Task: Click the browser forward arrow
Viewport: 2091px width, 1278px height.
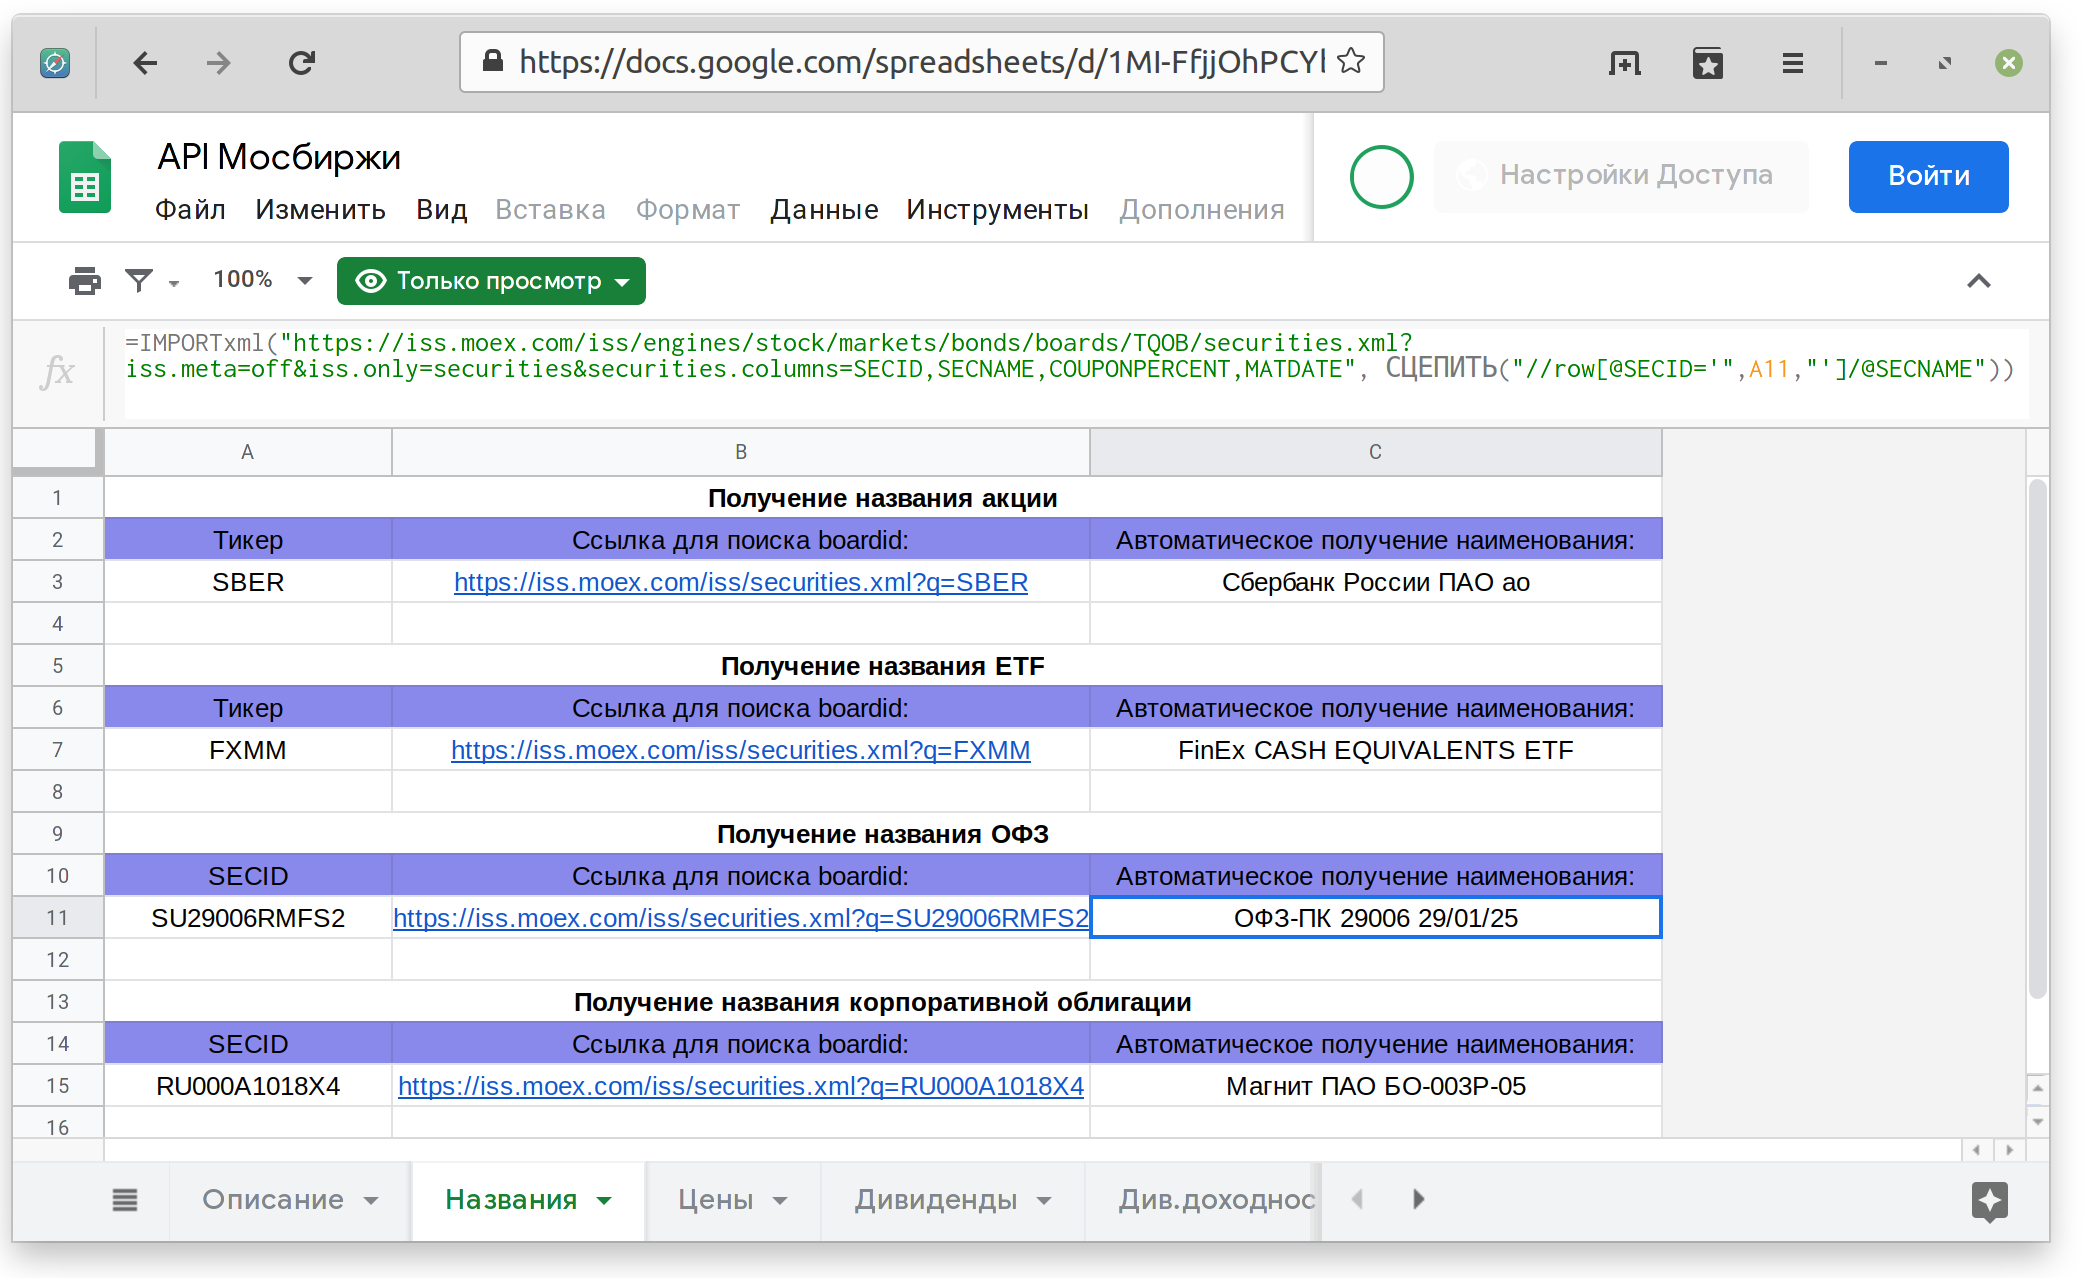Action: tap(218, 63)
